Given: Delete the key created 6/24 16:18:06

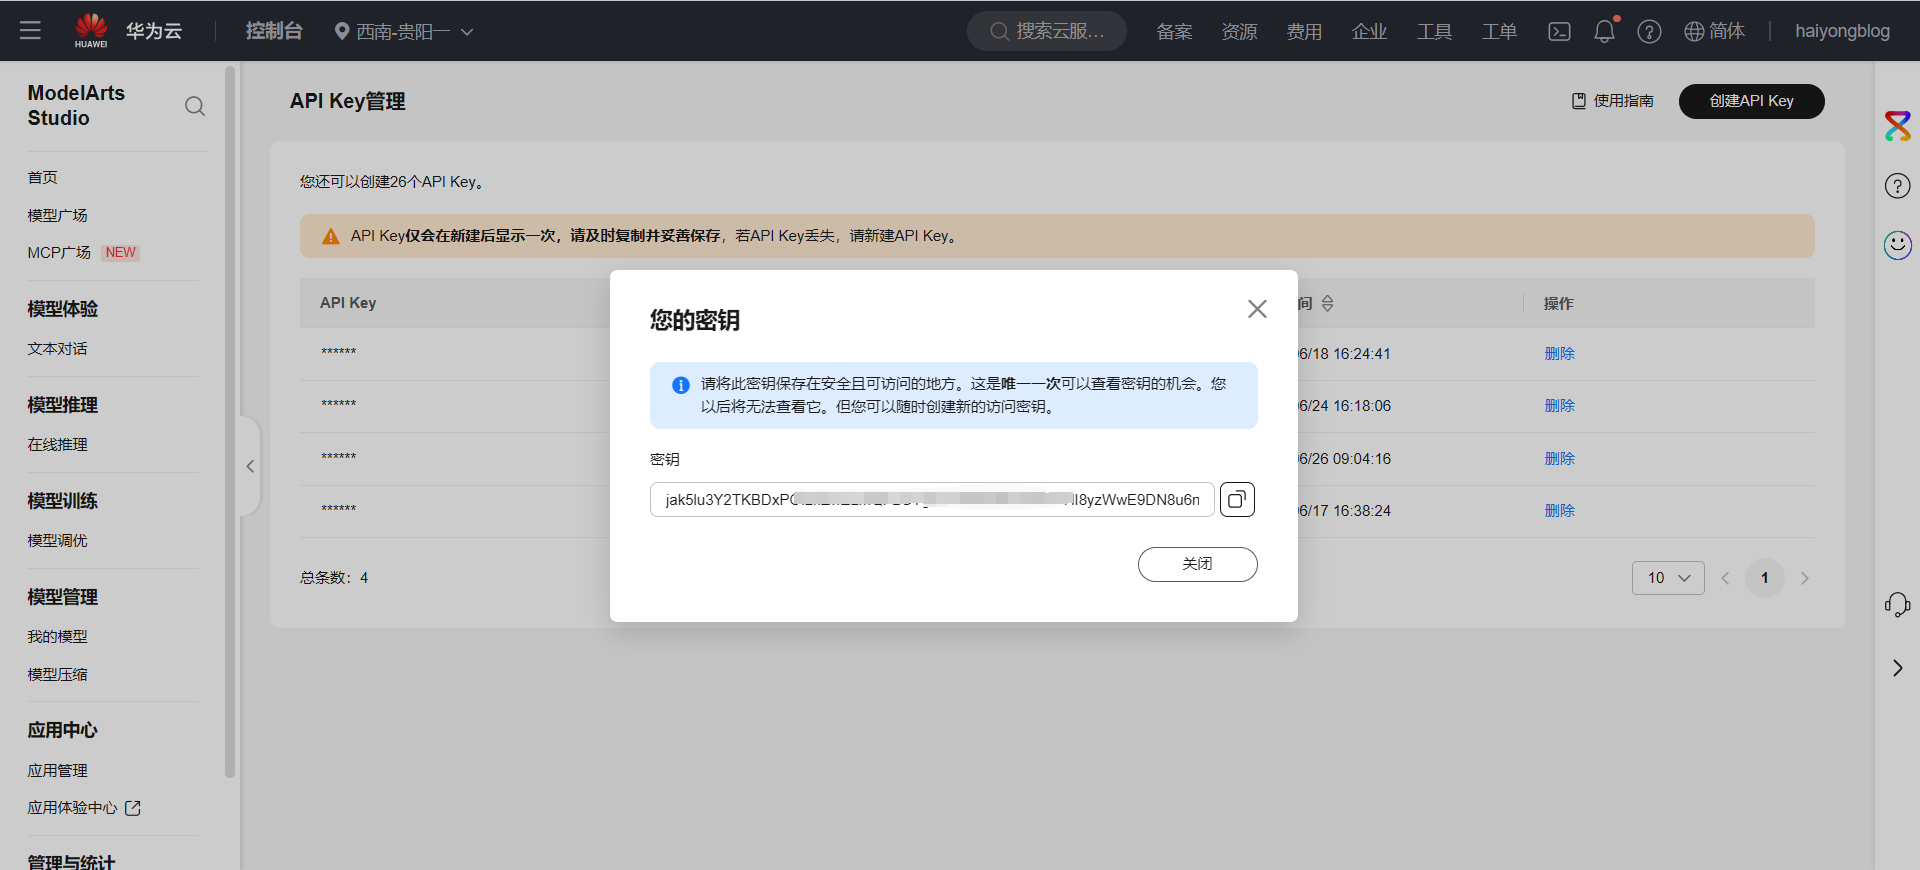Looking at the screenshot, I should [x=1559, y=406].
